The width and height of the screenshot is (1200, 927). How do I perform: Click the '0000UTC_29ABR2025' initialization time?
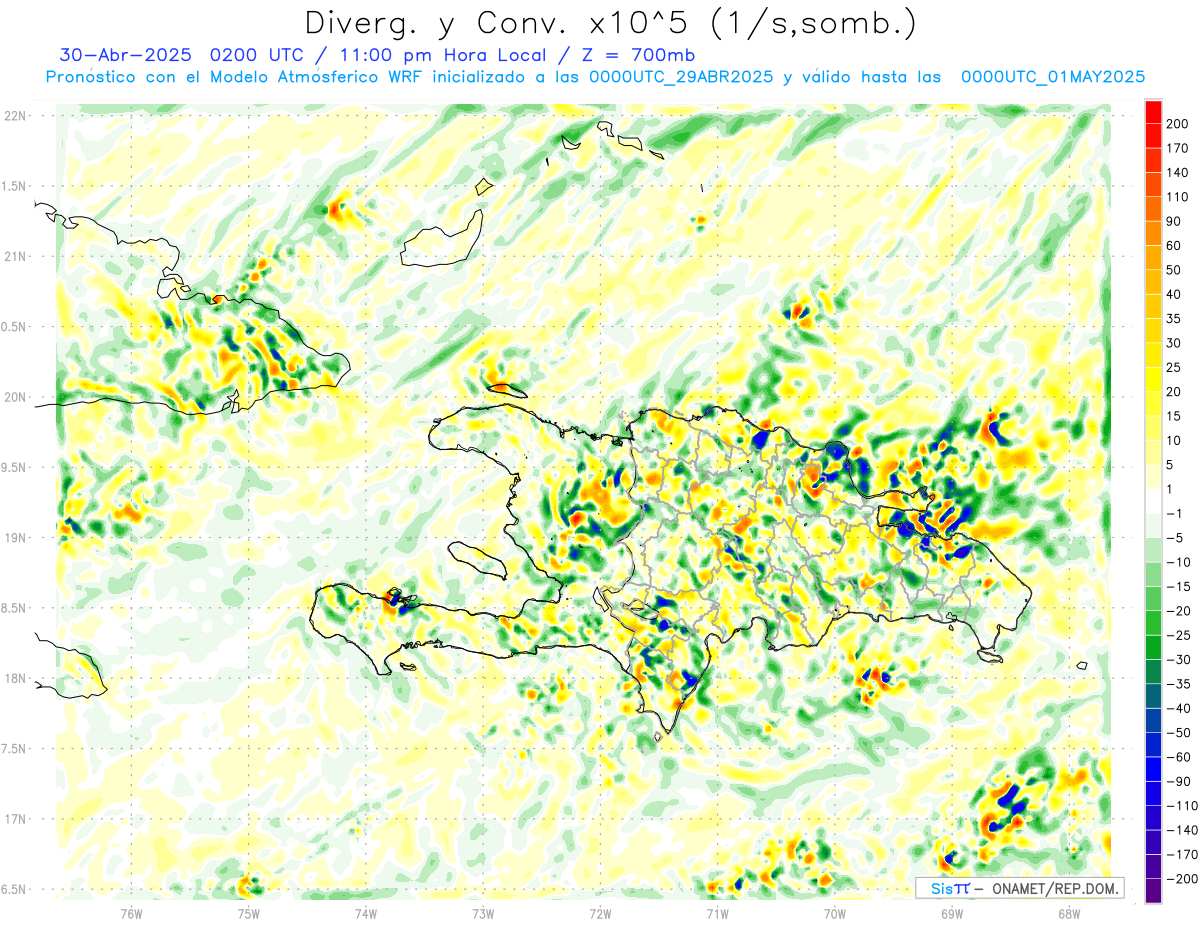click(681, 77)
